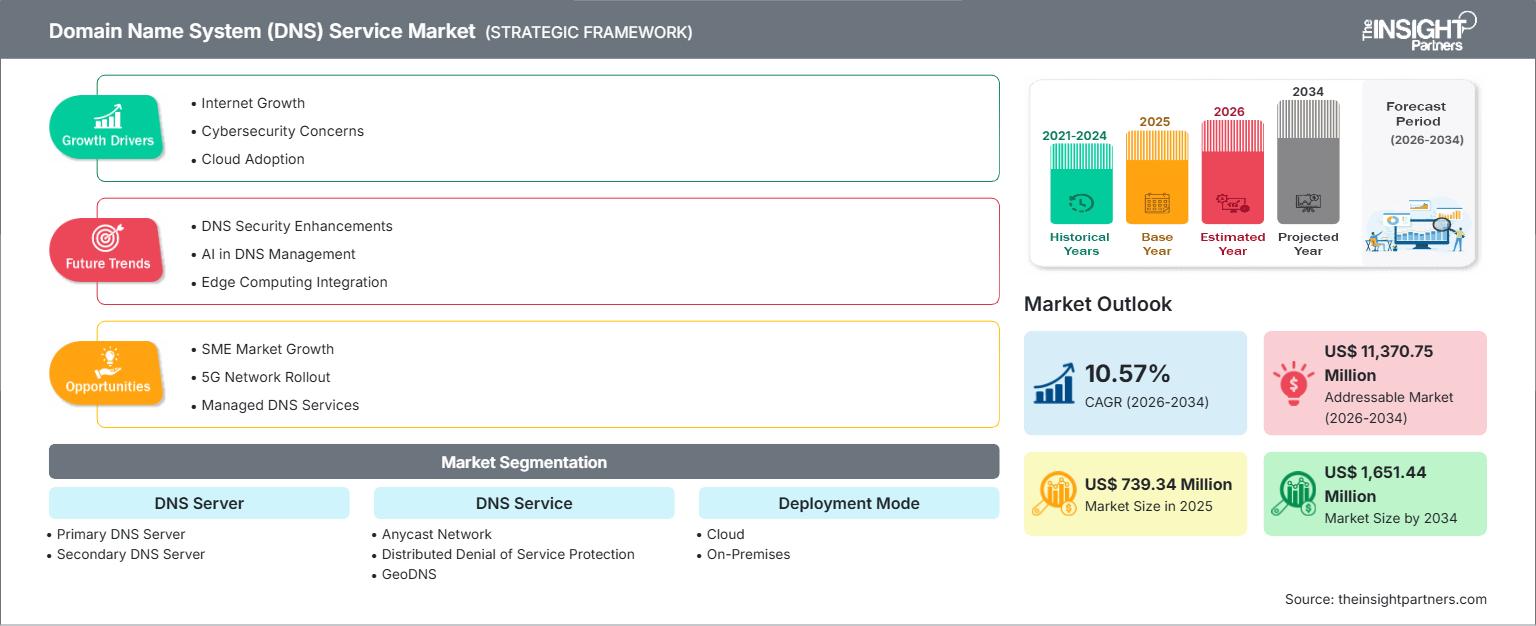Click 'US$ 739.34 Million' value
Viewport: 1536px width, 626px height.
point(1158,484)
